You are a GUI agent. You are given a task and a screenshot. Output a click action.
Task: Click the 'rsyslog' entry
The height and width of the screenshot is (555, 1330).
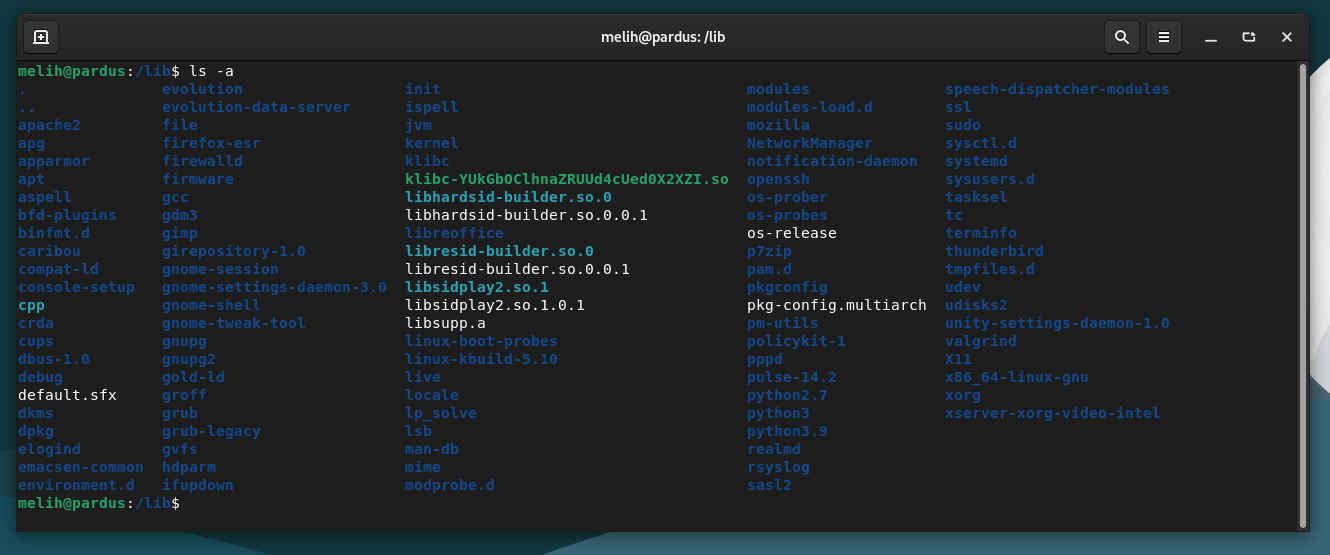tap(778, 467)
